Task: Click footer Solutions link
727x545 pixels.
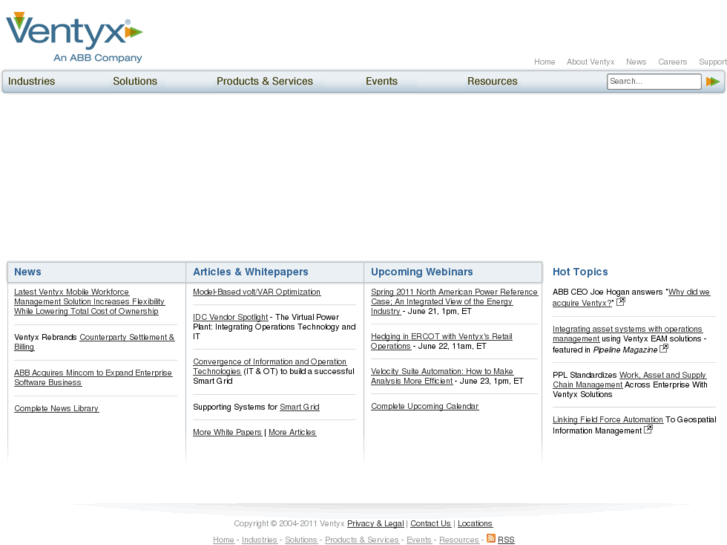Action: tap(301, 540)
